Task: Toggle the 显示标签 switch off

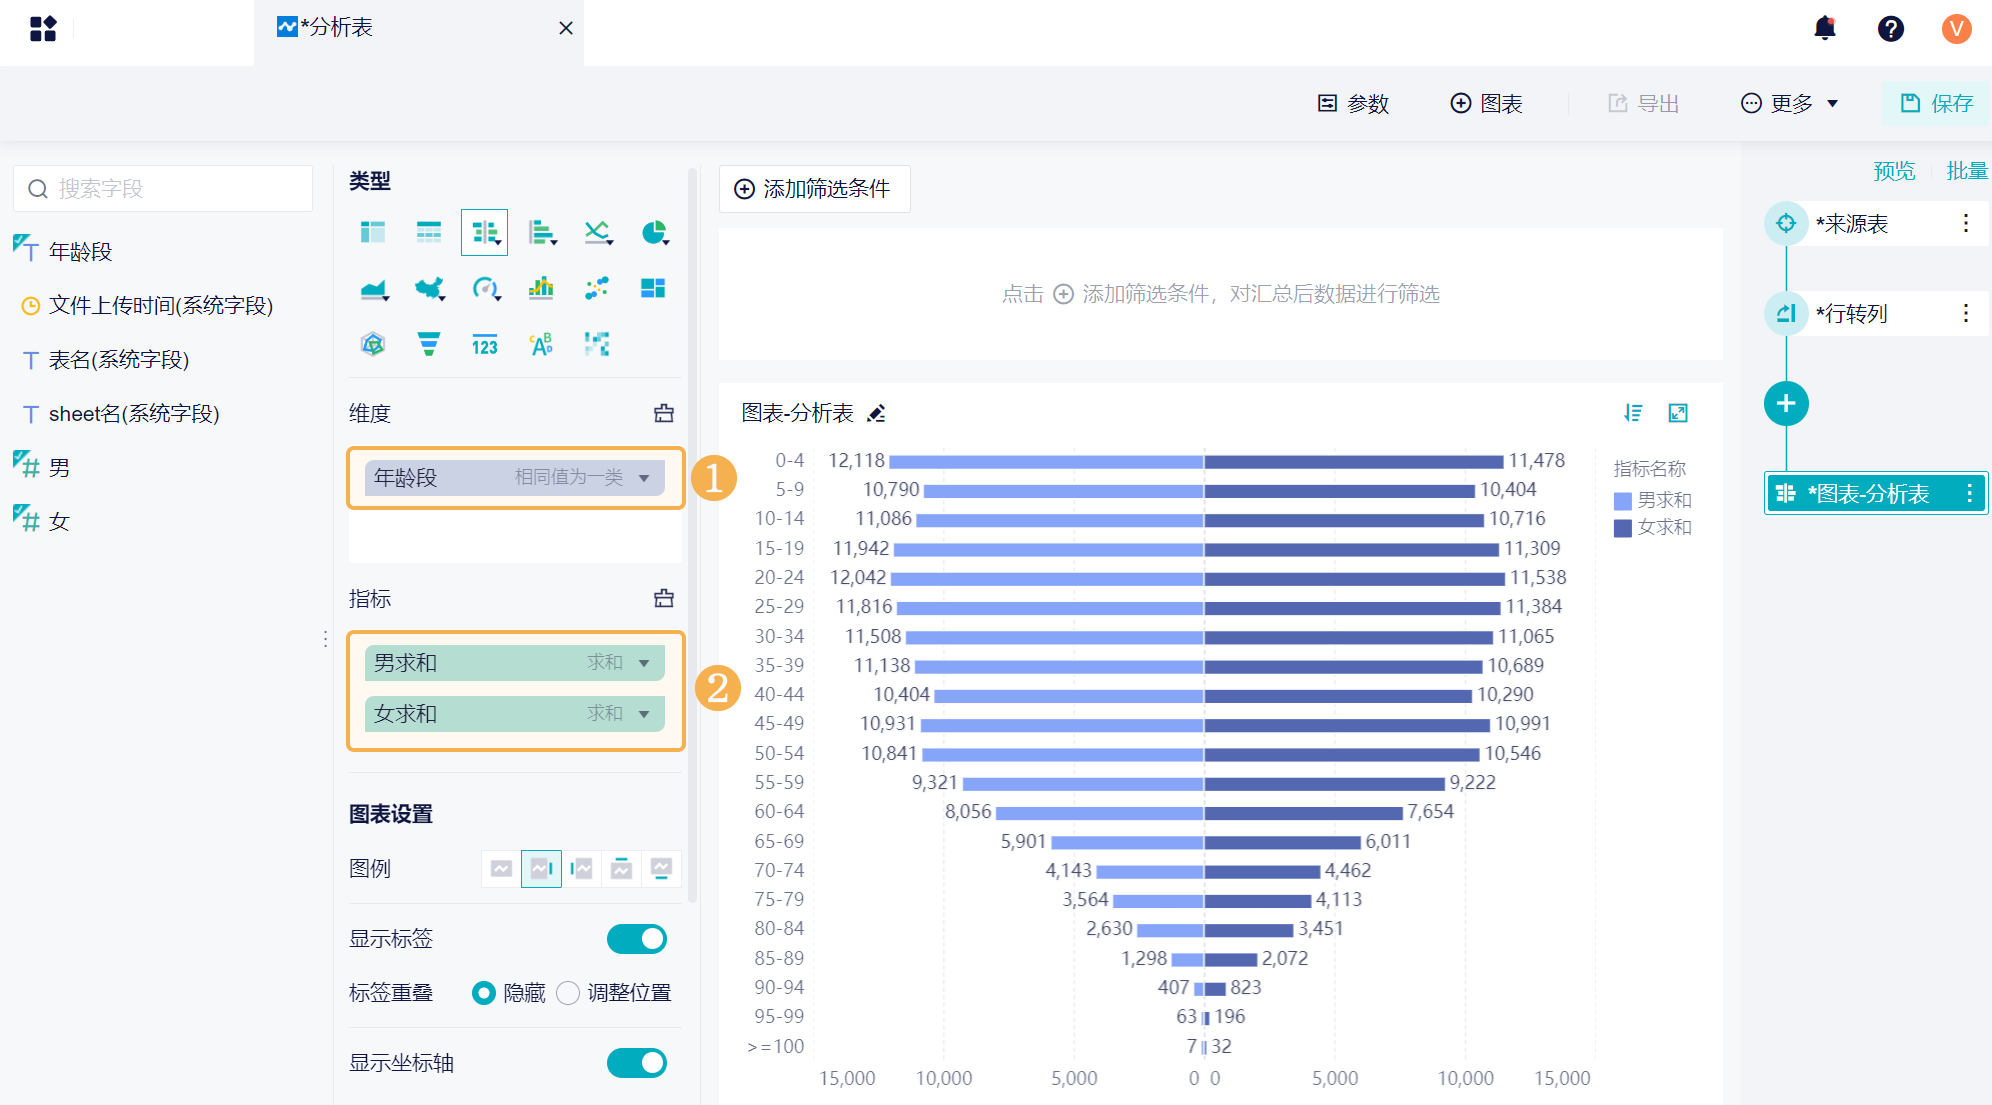Action: (636, 939)
